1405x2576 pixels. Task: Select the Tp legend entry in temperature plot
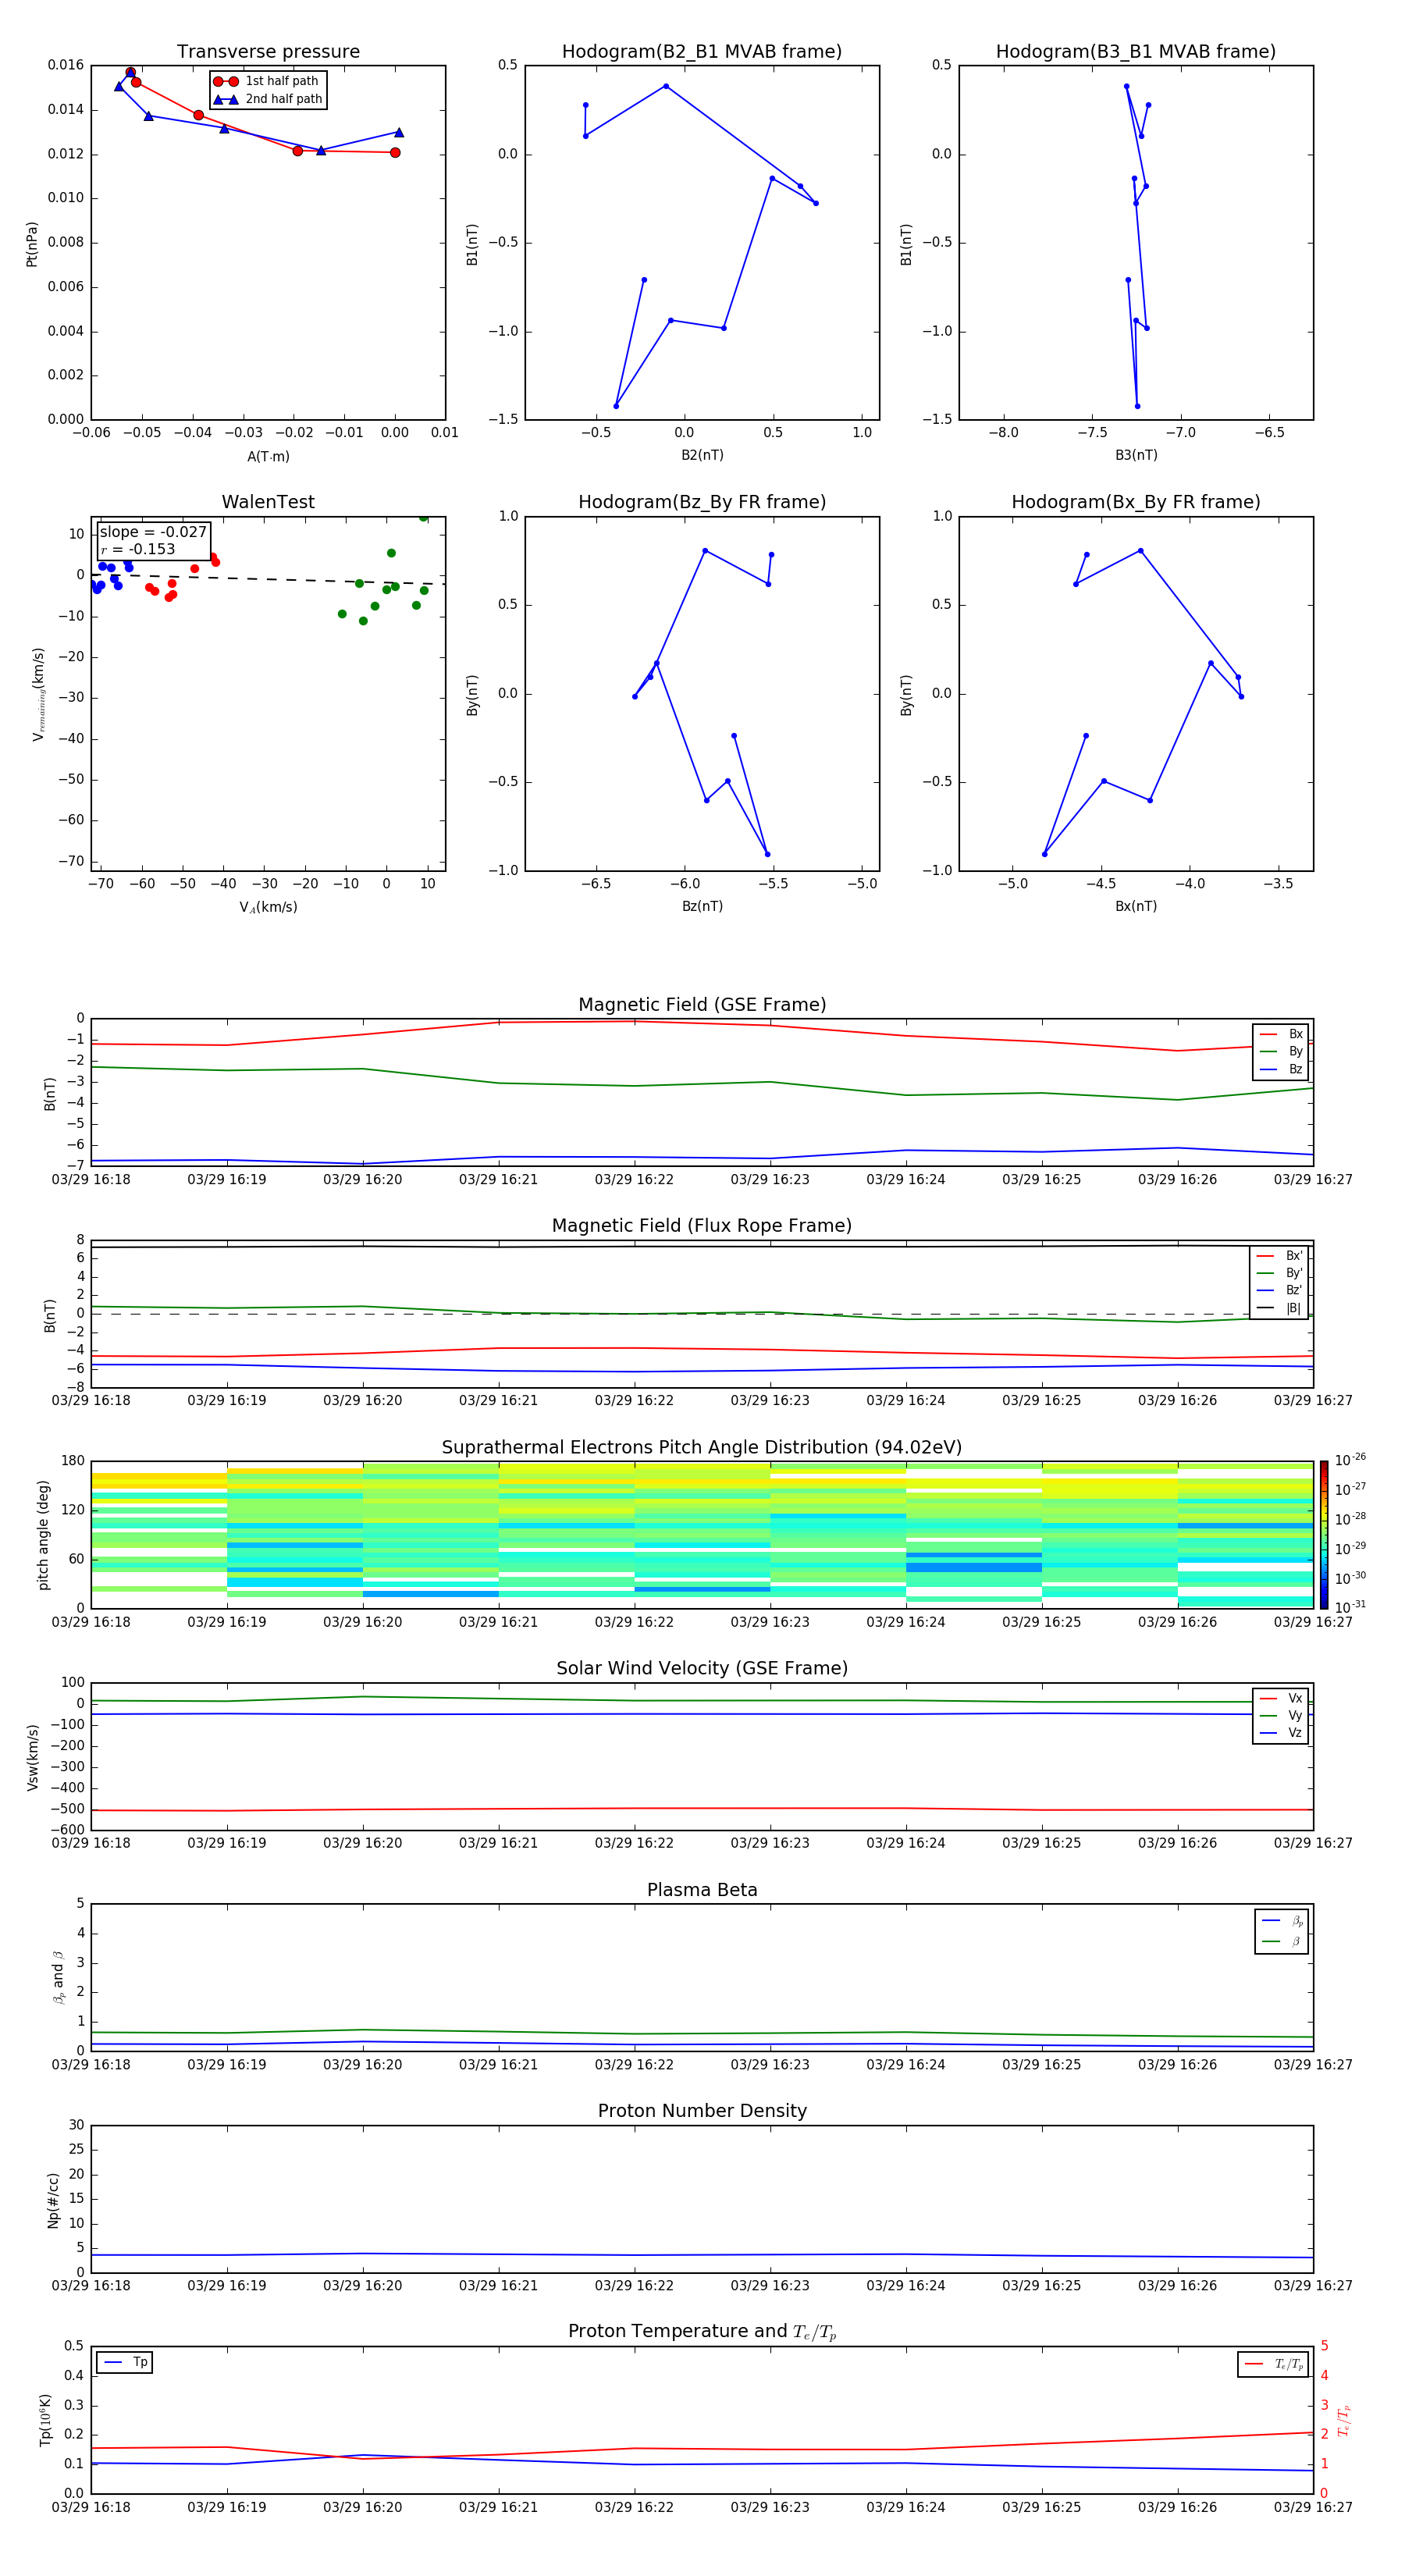point(125,2362)
